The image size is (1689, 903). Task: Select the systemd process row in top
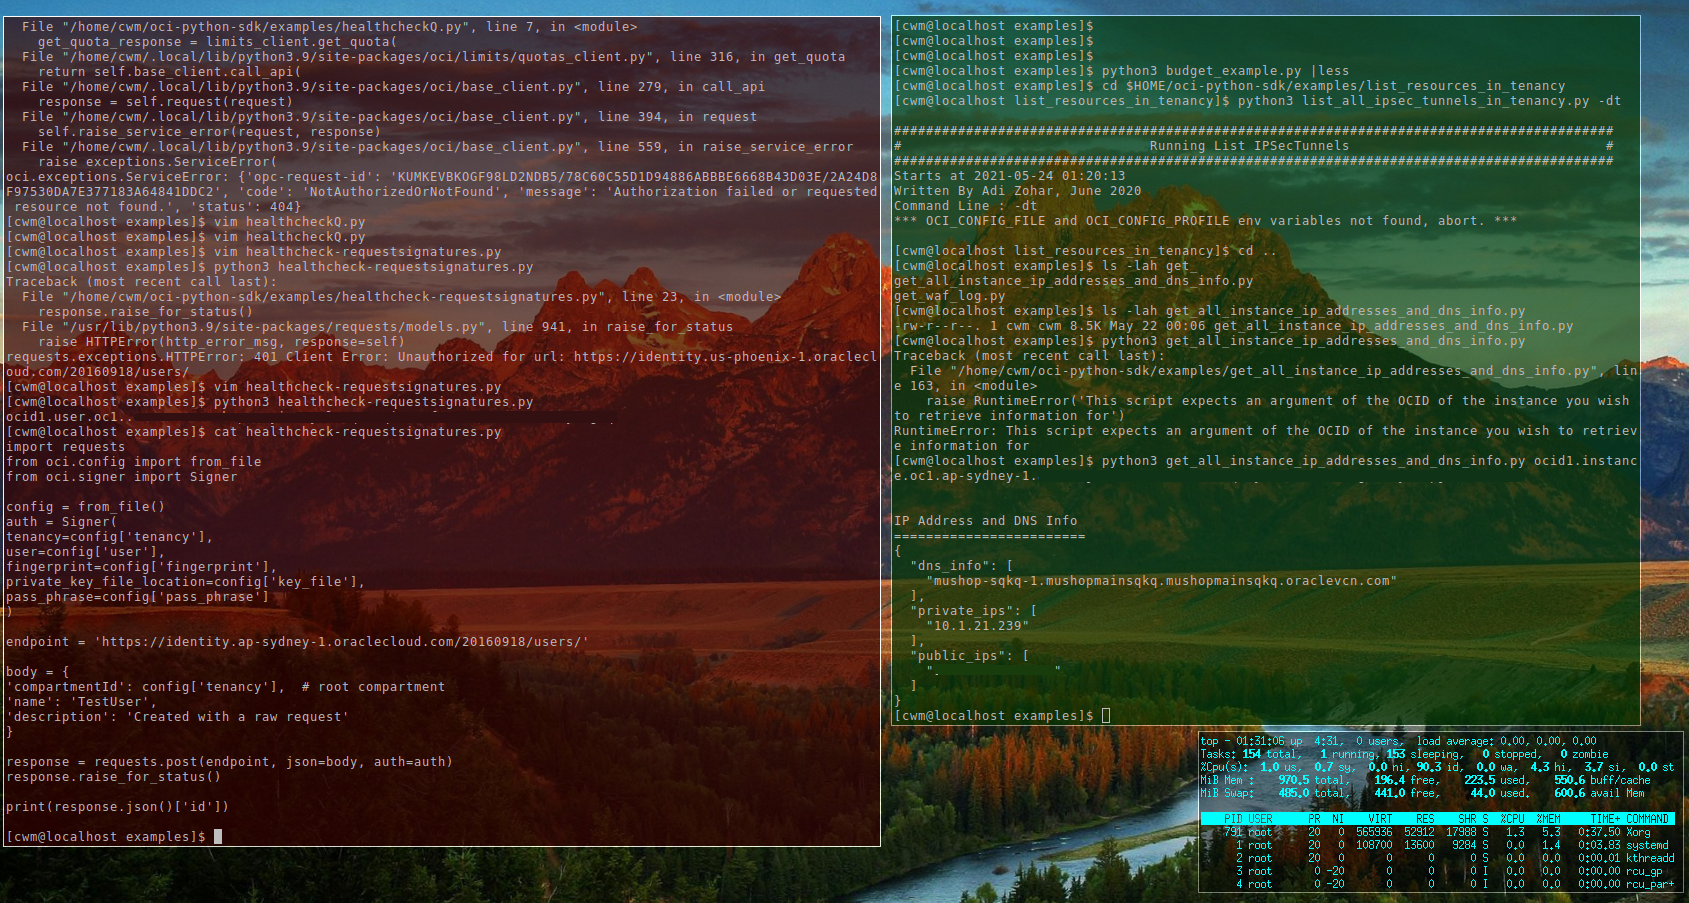pyautogui.click(x=1437, y=845)
